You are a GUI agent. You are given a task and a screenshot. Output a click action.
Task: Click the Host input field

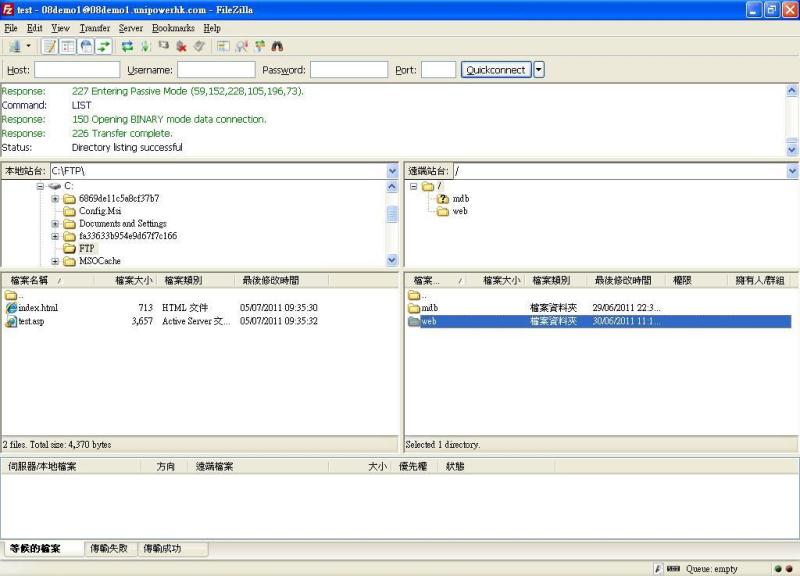77,70
